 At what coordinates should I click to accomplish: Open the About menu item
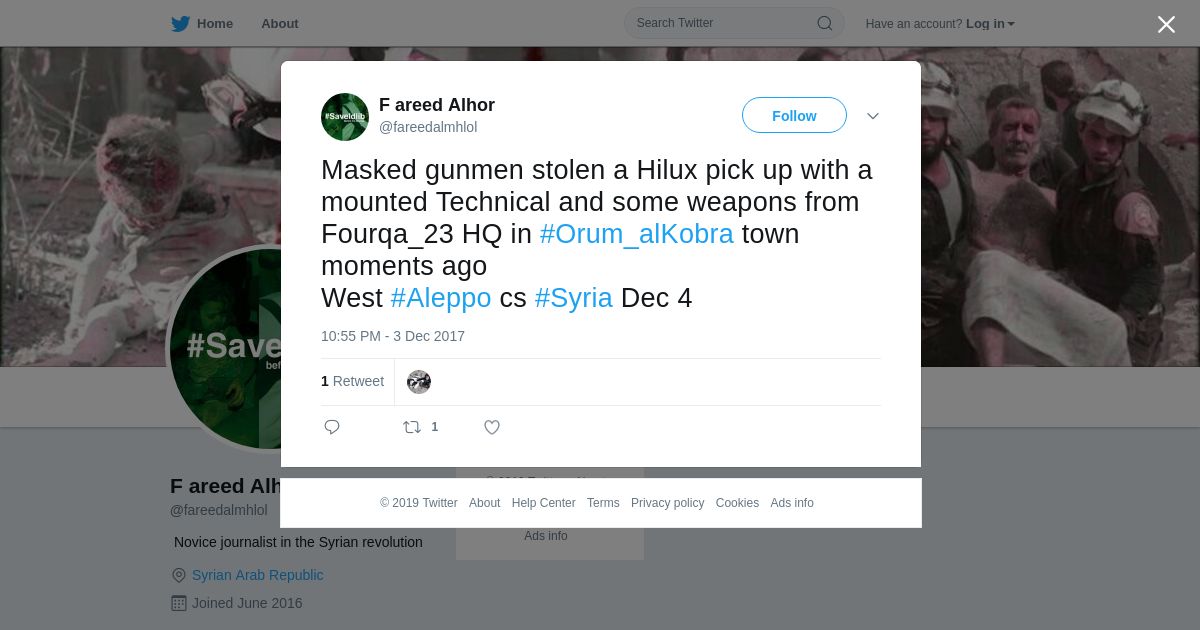click(280, 24)
